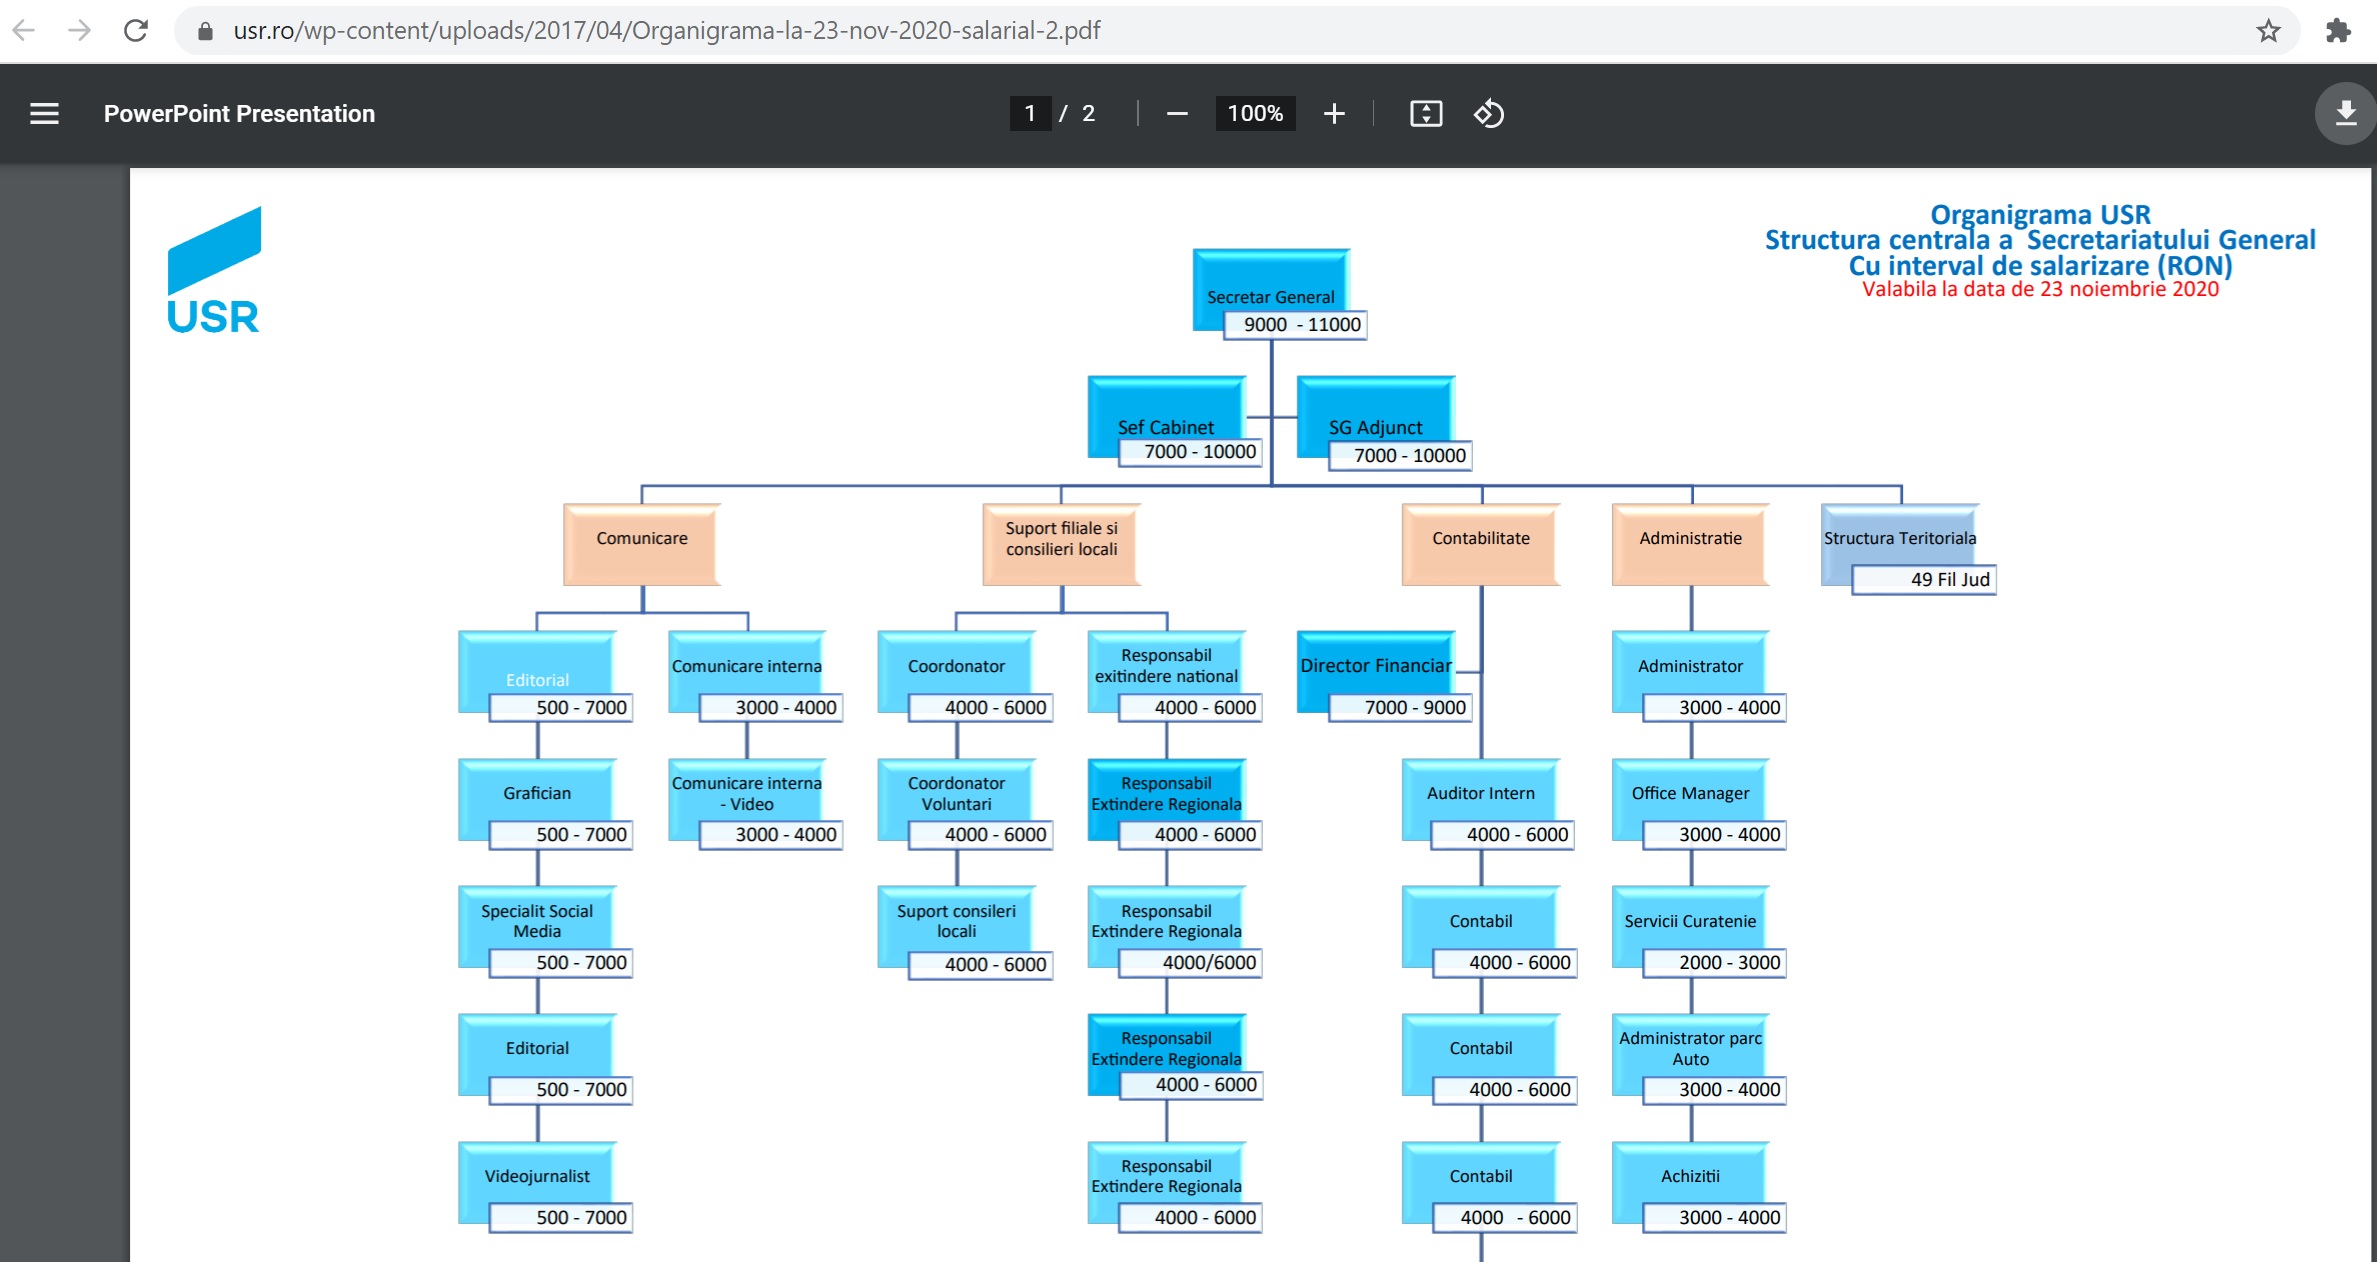Bookmark this page with the star icon
The image size is (2378, 1262).
(x=2268, y=31)
